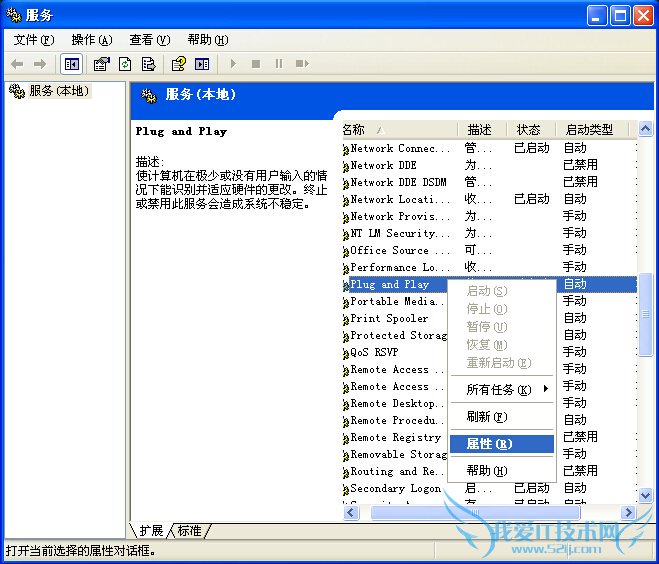This screenshot has width=659, height=564.
Task: Click 暂停(U) in the context menu
Action: click(502, 327)
